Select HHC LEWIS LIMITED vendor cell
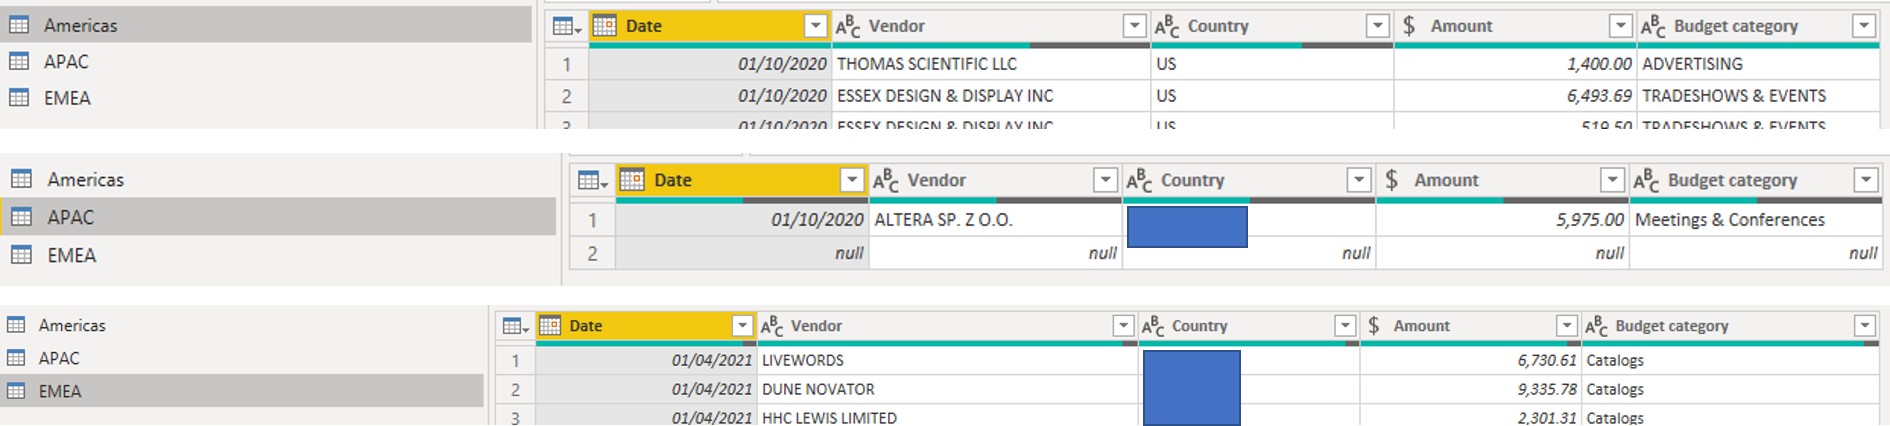 point(948,417)
